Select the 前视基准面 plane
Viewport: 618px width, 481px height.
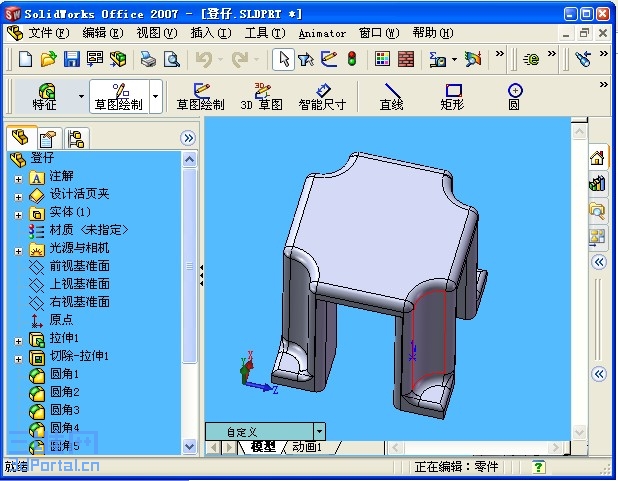pyautogui.click(x=79, y=266)
